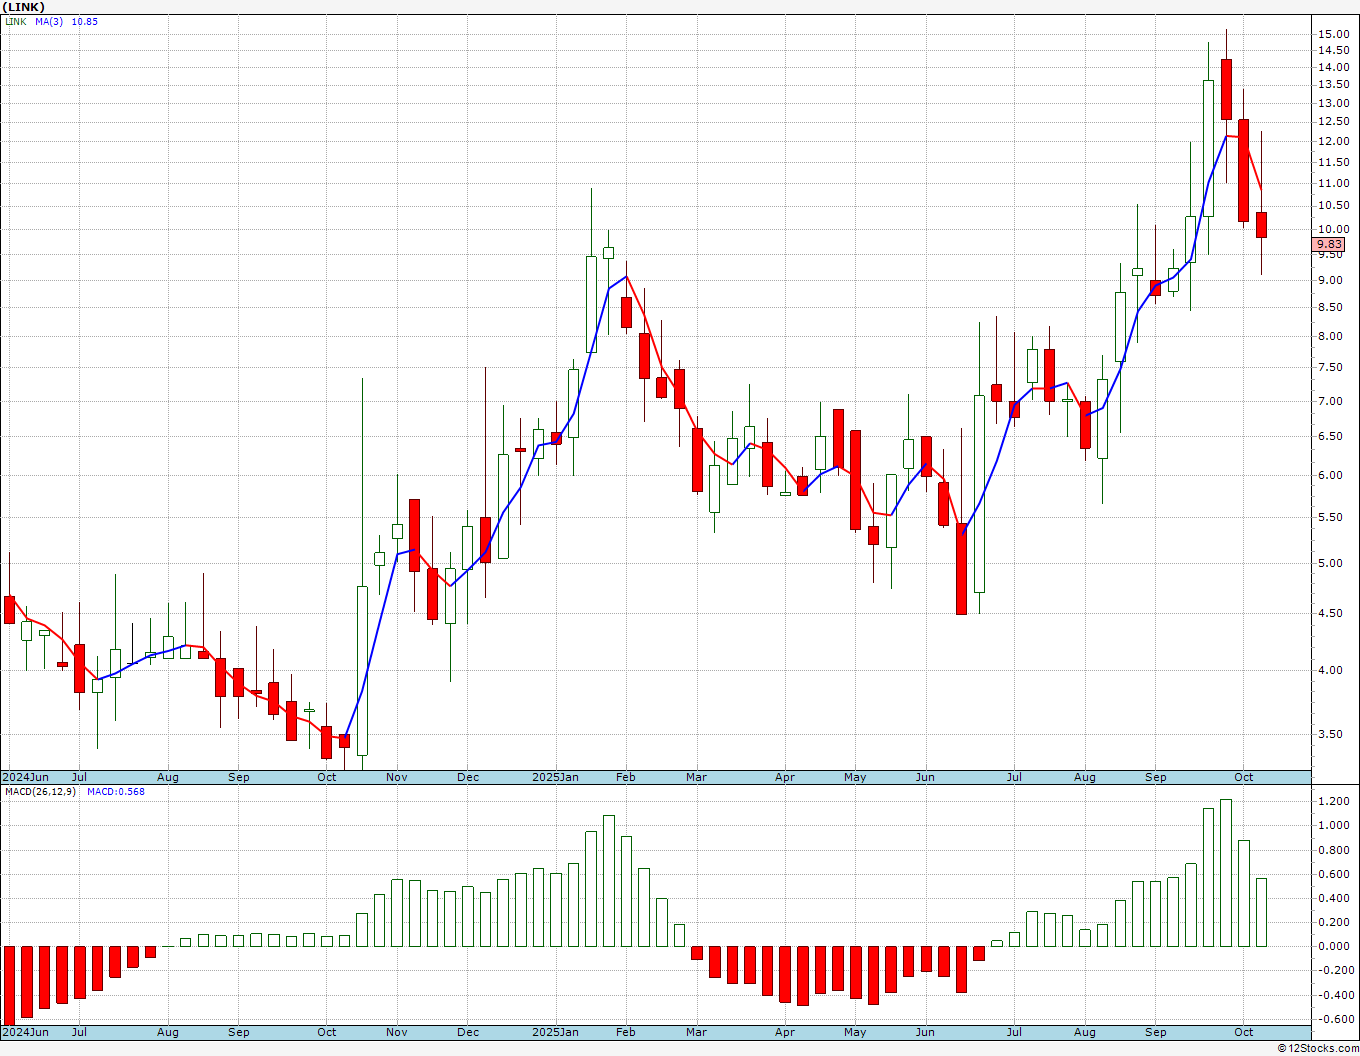Select the 15.00 price axis label
Image resolution: width=1360 pixels, height=1056 pixels.
coord(1332,34)
